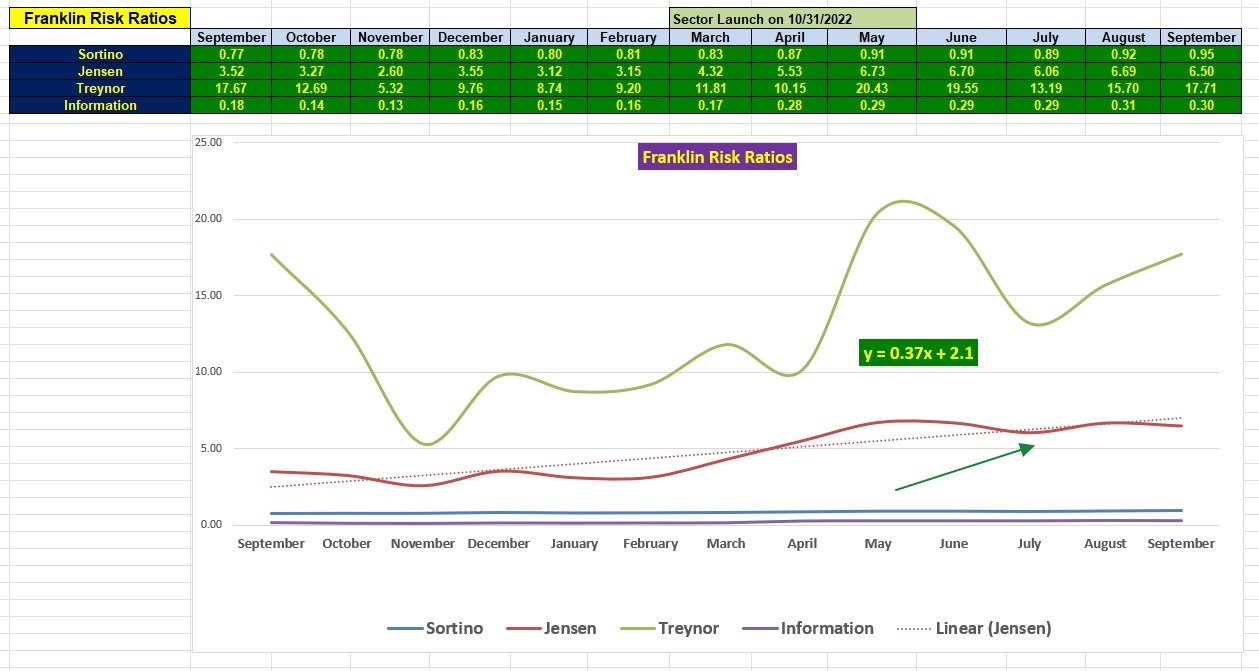Click the April column header cell
Screen dimensions: 1259x671
[x=788, y=37]
